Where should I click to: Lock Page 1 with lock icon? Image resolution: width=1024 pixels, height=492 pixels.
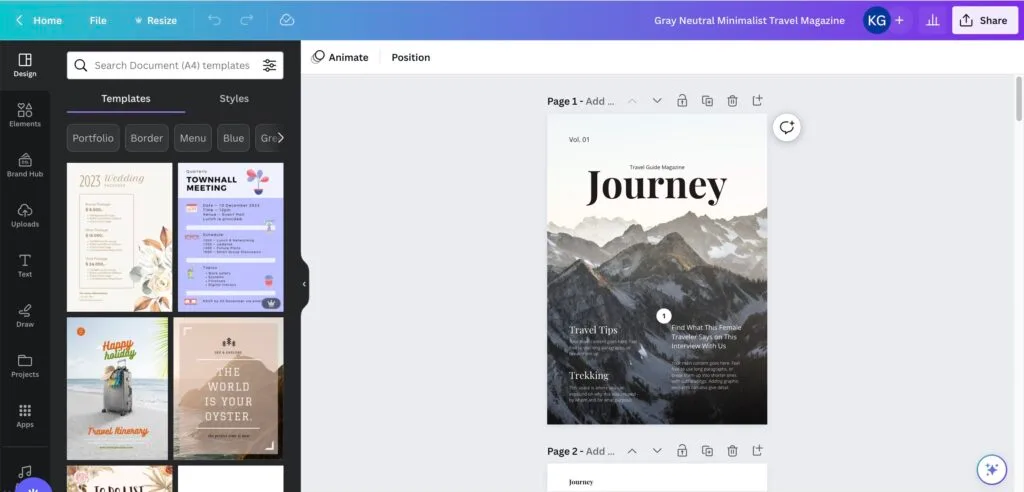pos(682,101)
